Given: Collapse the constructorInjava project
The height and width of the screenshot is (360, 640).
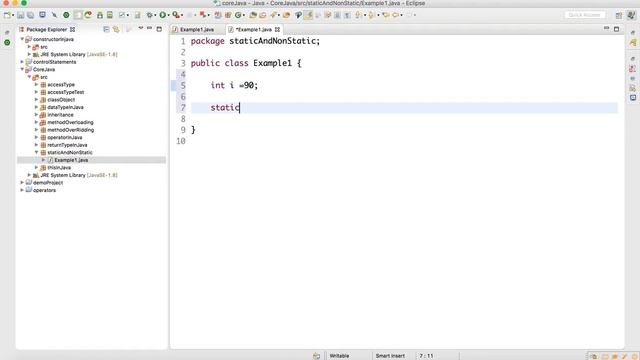Looking at the screenshot, I should tap(22, 39).
